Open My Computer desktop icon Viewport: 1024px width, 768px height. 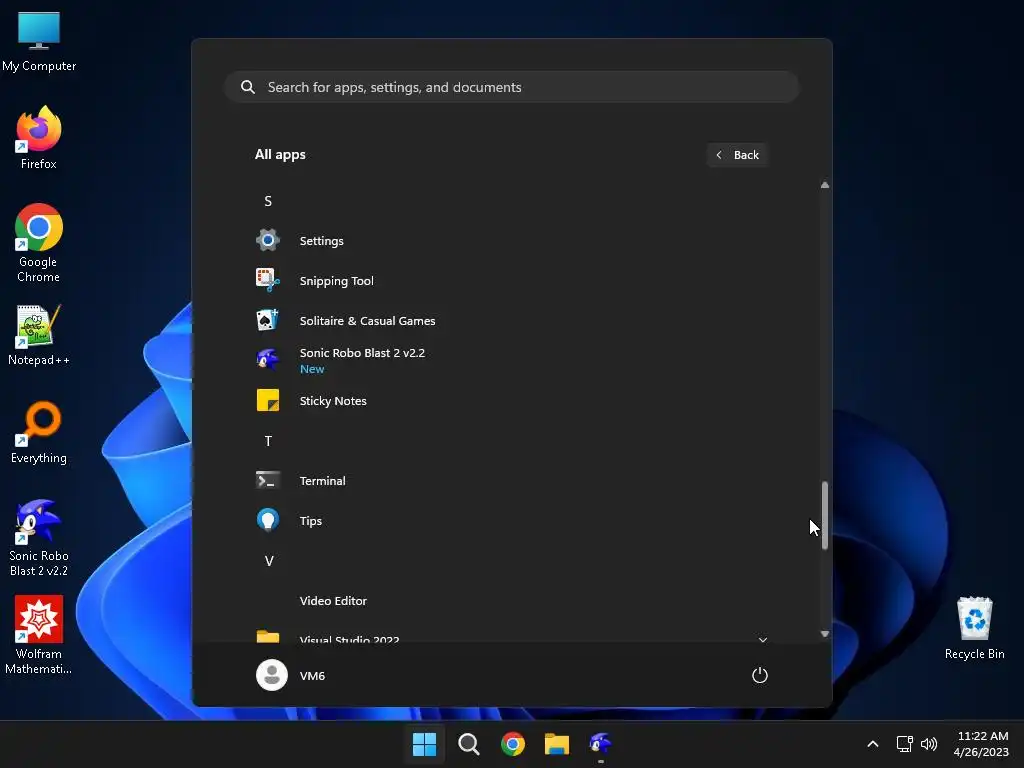tap(39, 41)
